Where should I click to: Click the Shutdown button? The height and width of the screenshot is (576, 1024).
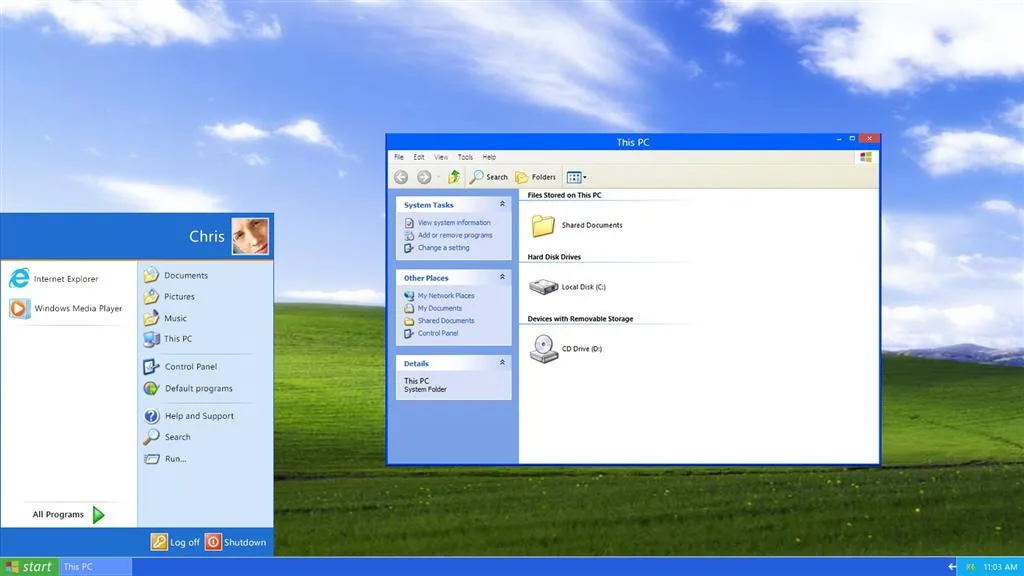tap(237, 541)
